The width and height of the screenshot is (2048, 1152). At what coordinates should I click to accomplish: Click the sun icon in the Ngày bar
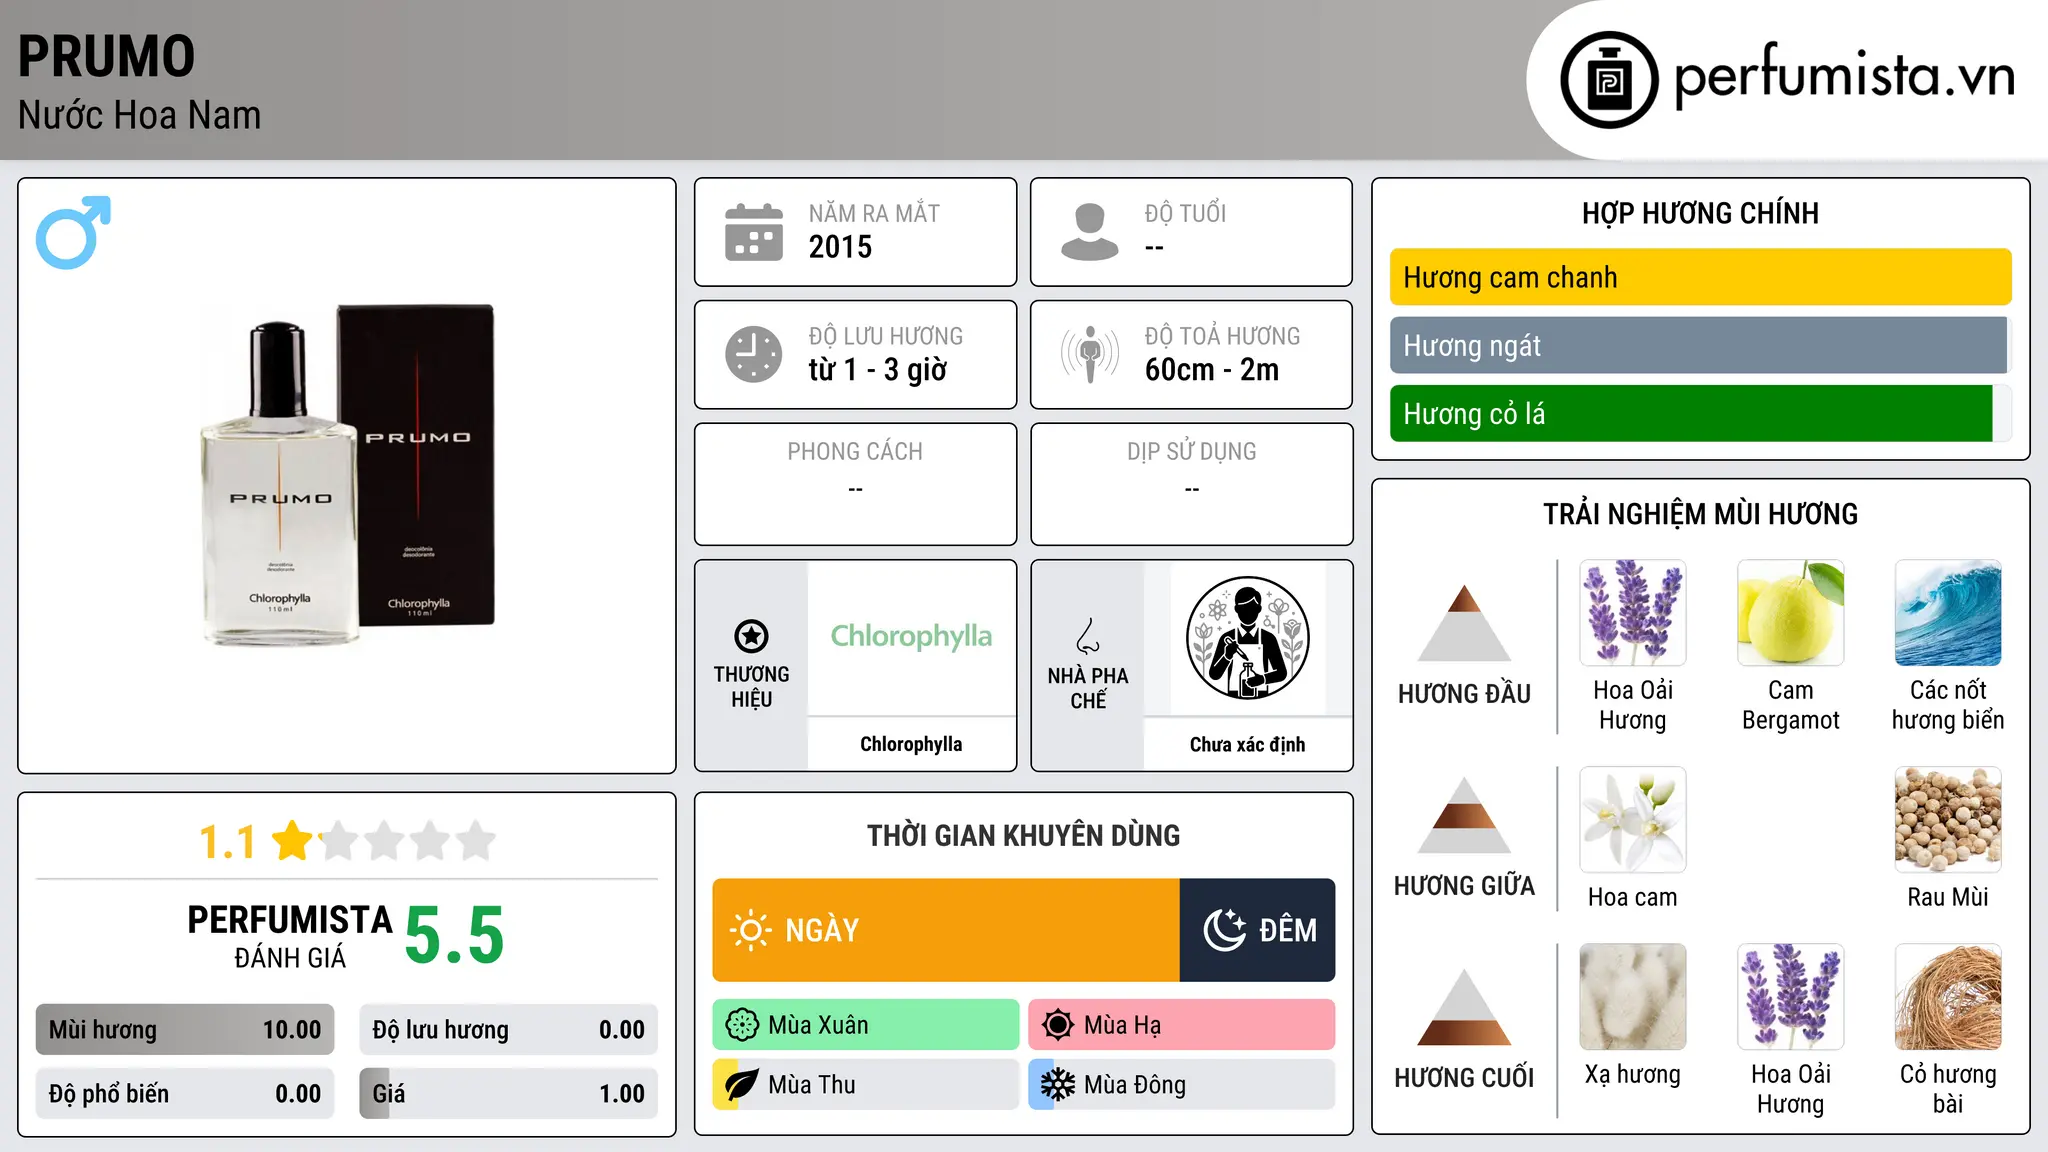click(x=750, y=930)
